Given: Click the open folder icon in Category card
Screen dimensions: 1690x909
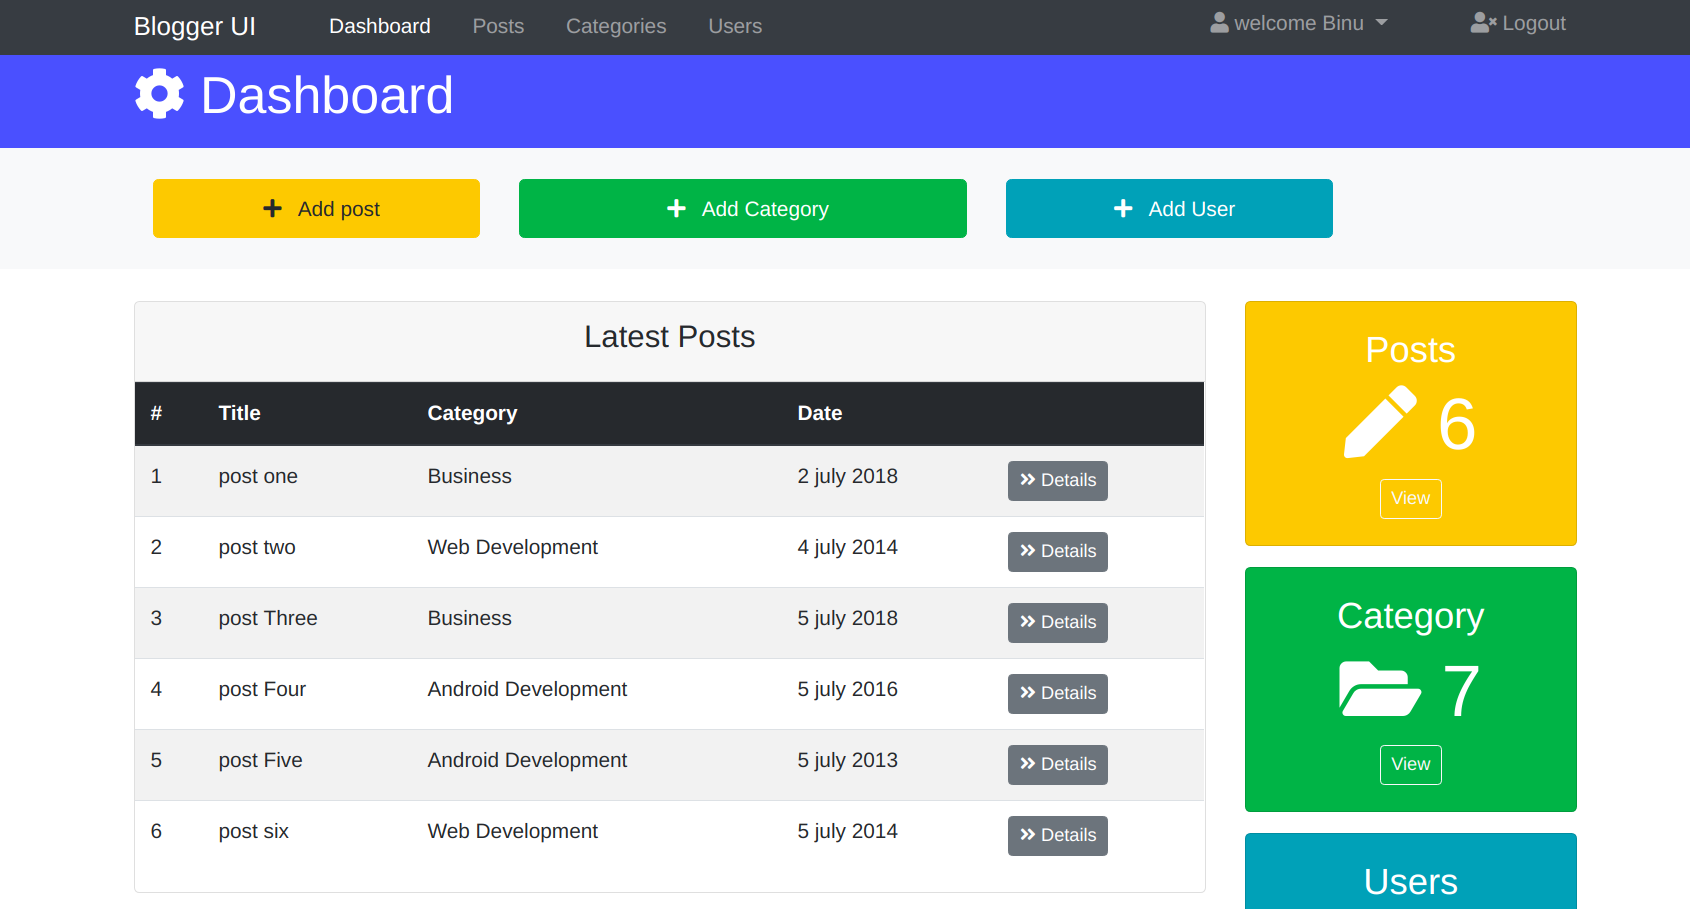Looking at the screenshot, I should [x=1379, y=689].
